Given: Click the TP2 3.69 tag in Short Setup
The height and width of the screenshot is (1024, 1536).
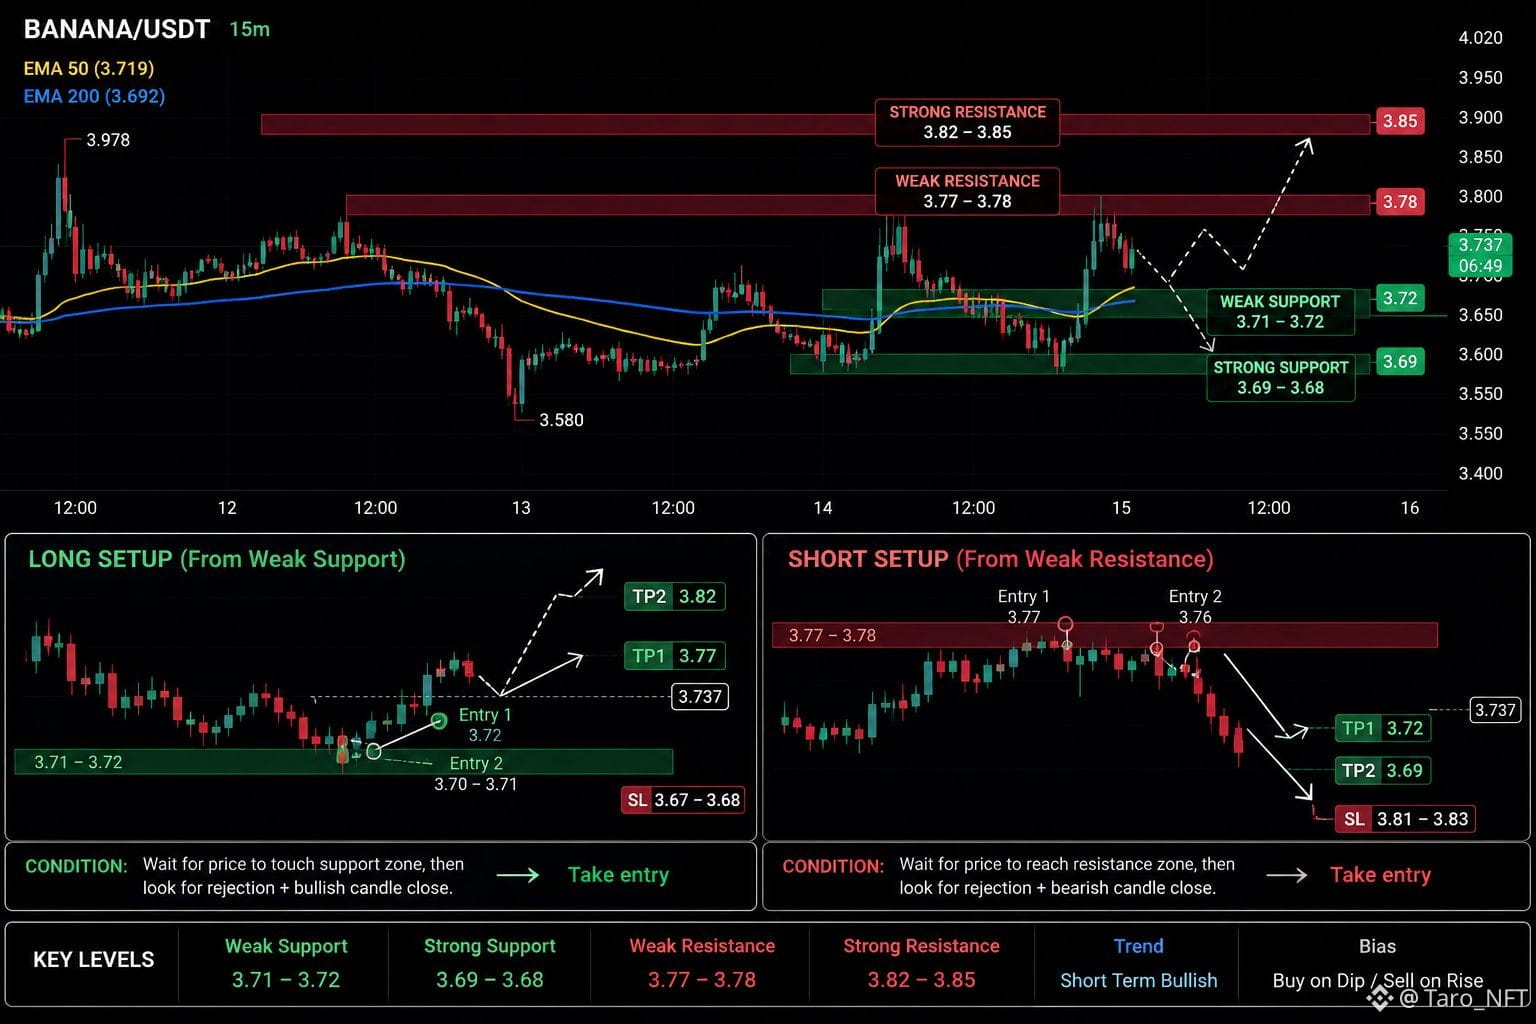Looking at the screenshot, I should coord(1383,770).
